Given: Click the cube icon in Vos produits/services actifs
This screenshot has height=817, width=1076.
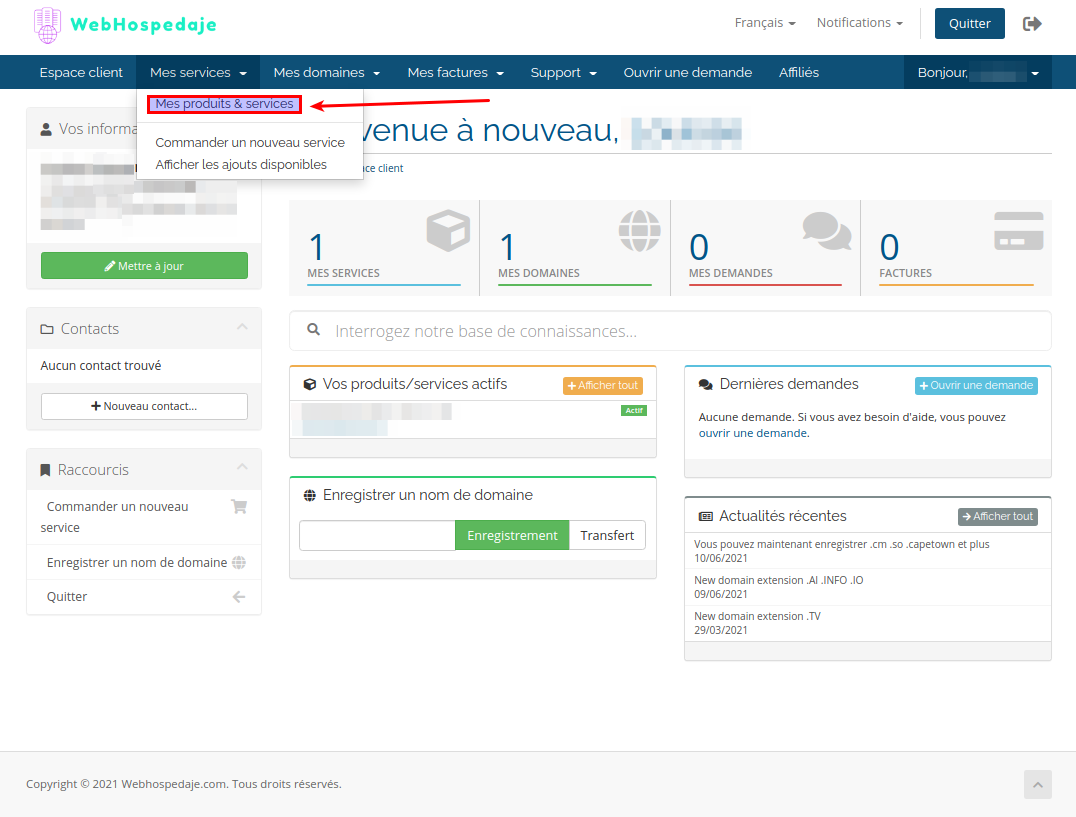Looking at the screenshot, I should tap(310, 385).
